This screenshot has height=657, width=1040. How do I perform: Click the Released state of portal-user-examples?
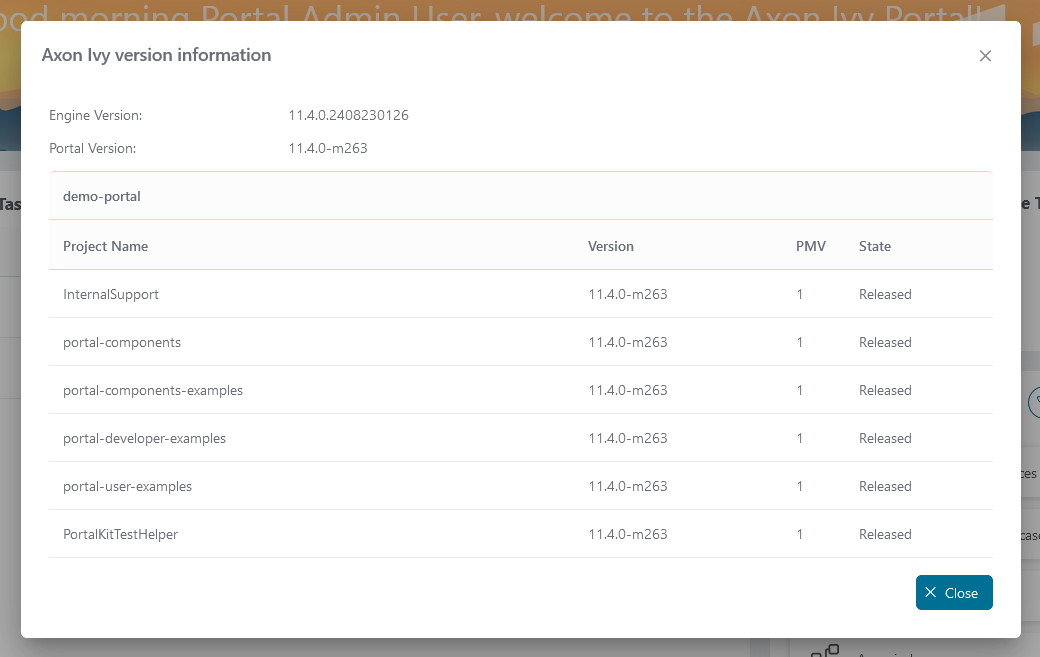point(885,486)
